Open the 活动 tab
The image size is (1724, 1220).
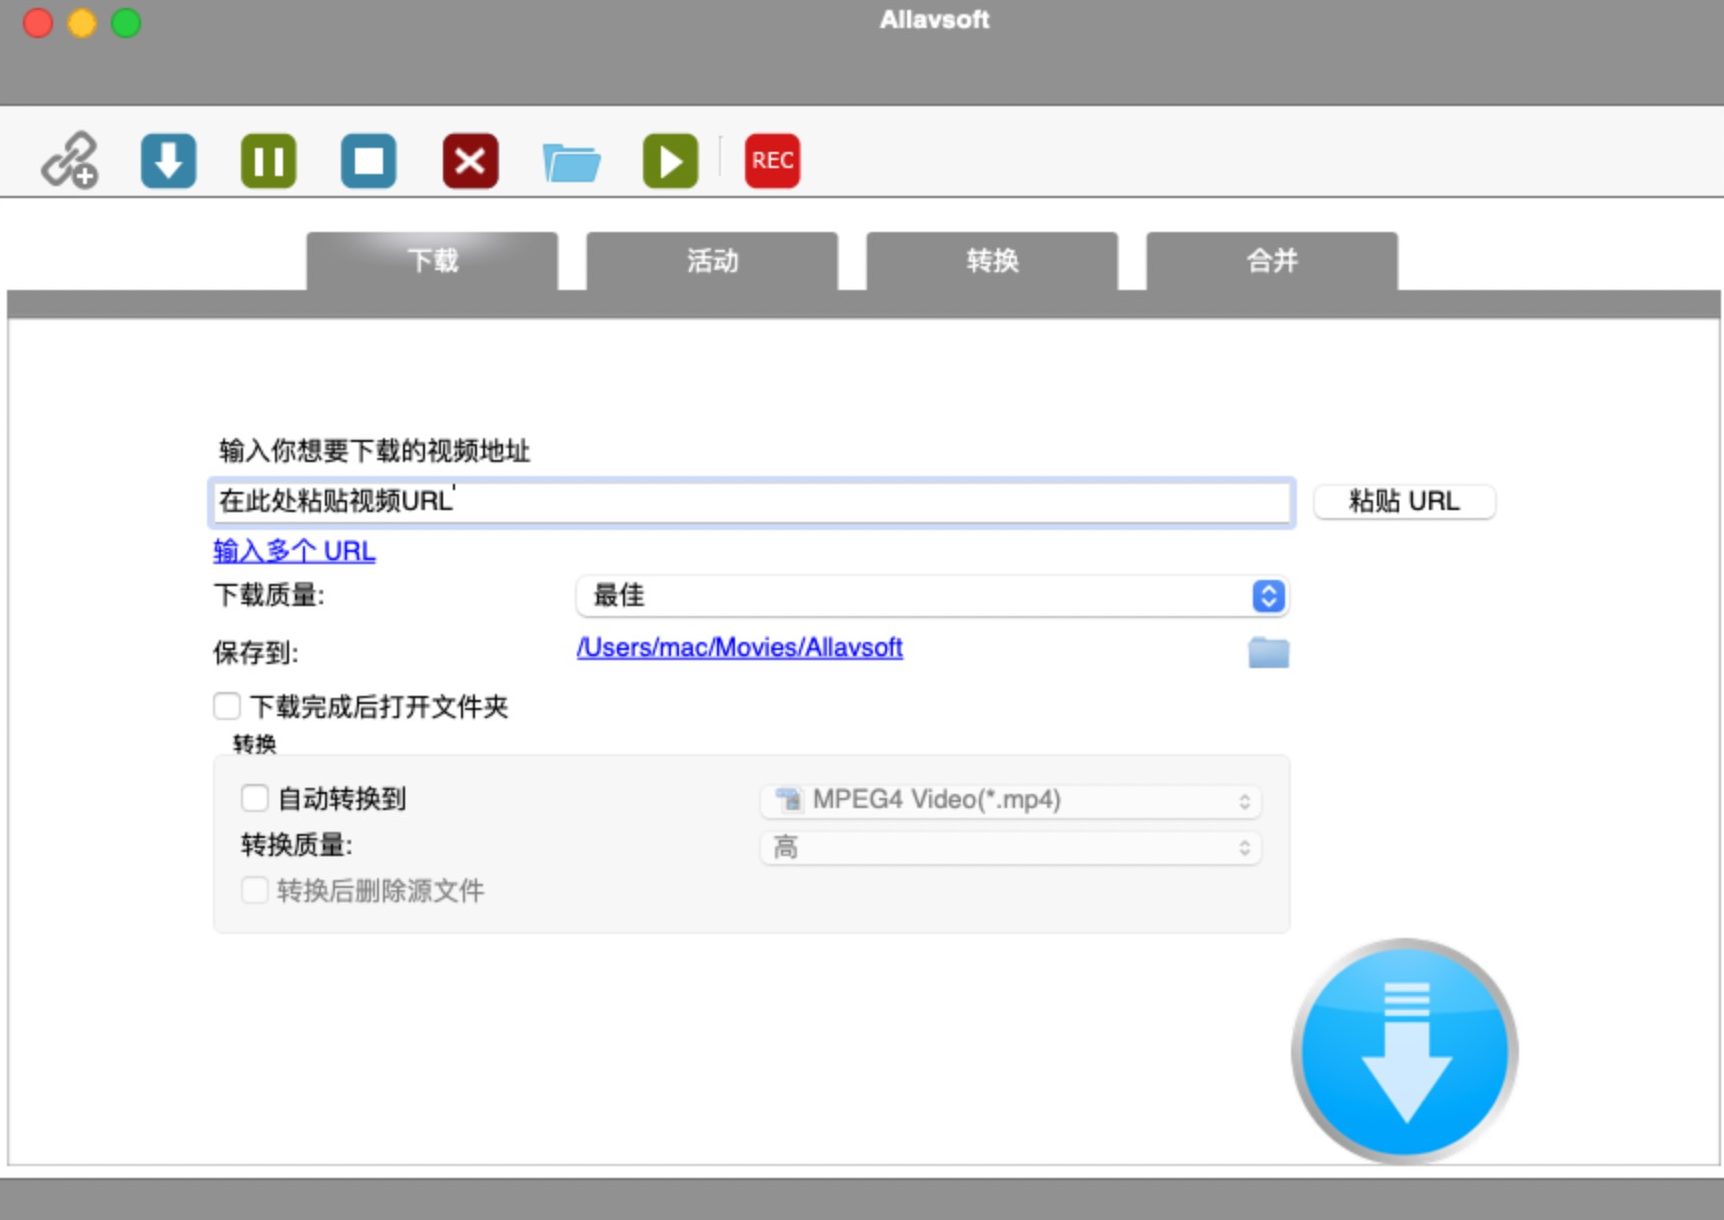coord(712,261)
